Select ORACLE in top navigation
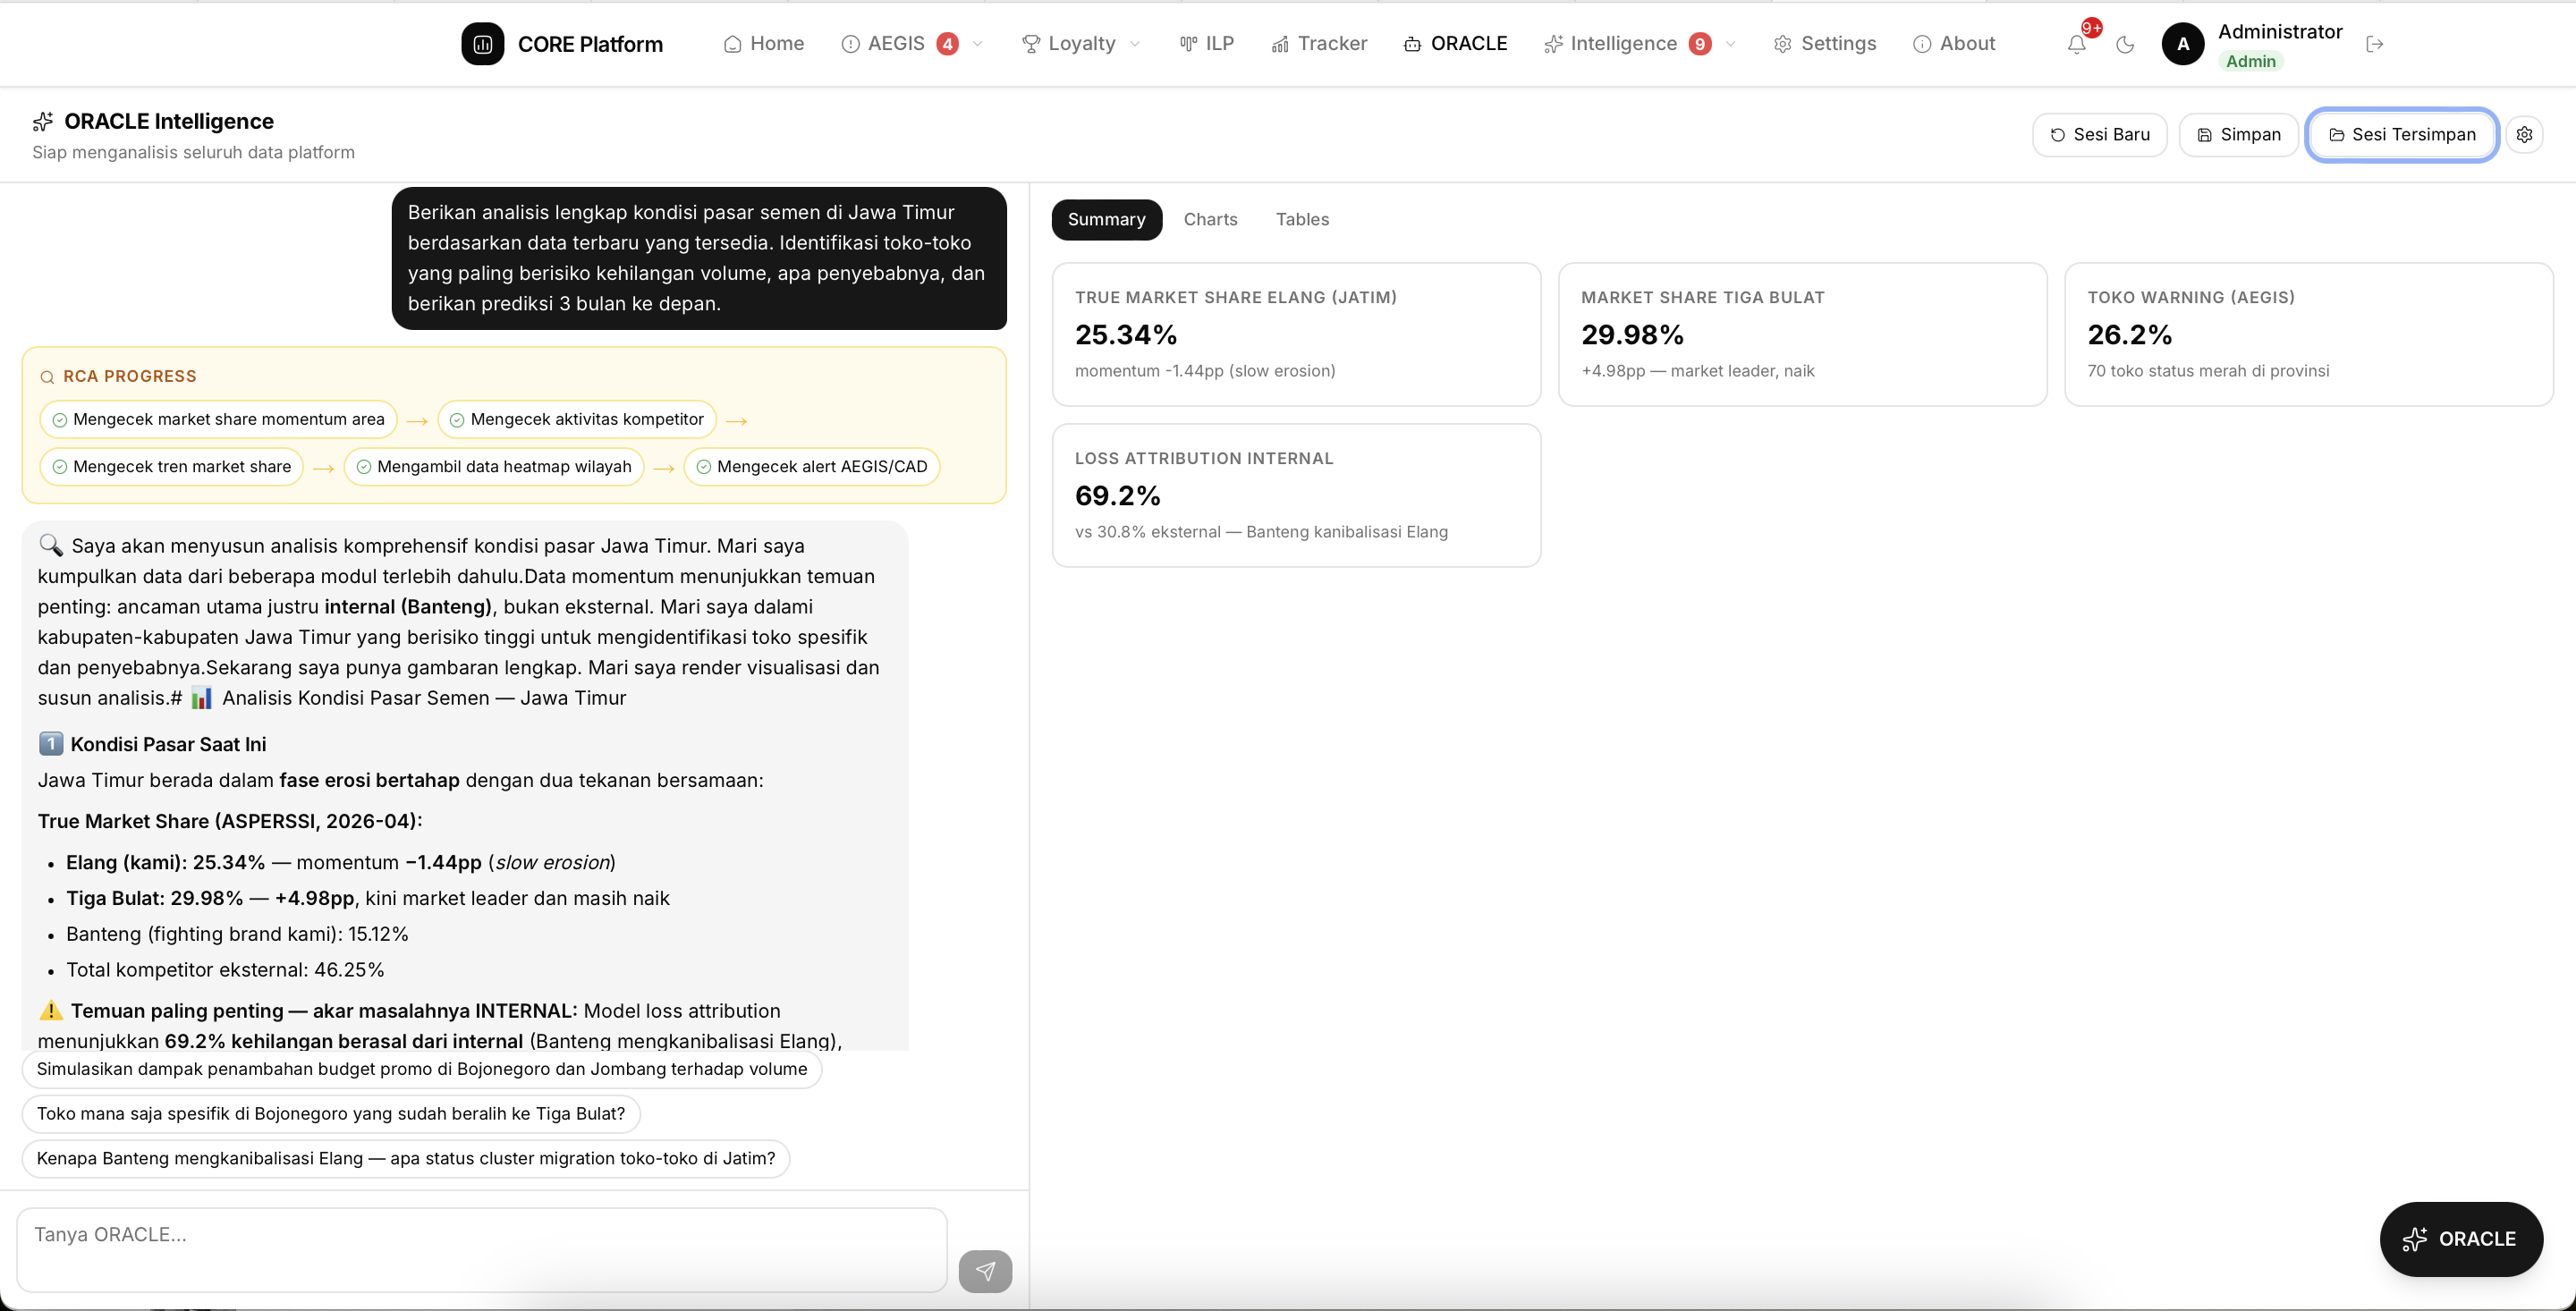Image resolution: width=2576 pixels, height=1311 pixels. tap(1455, 44)
